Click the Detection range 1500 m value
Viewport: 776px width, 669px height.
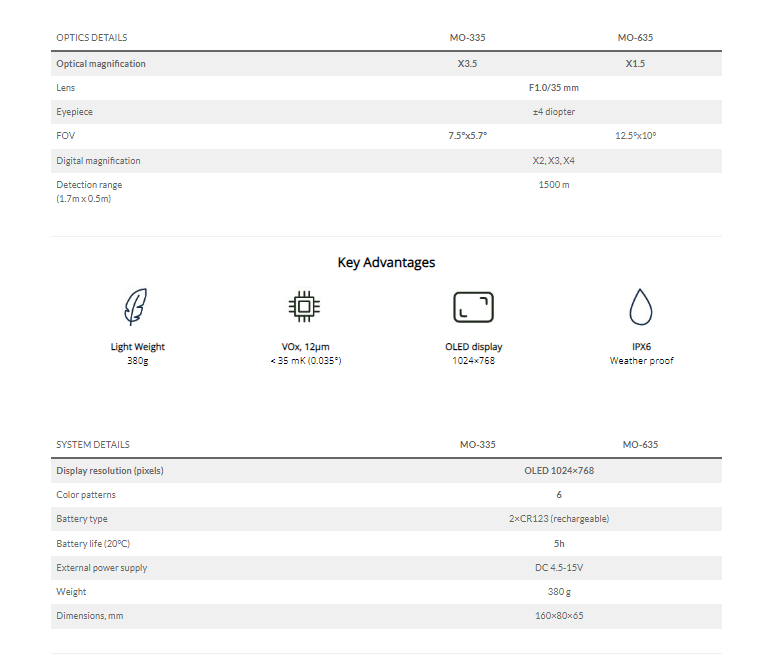click(554, 185)
